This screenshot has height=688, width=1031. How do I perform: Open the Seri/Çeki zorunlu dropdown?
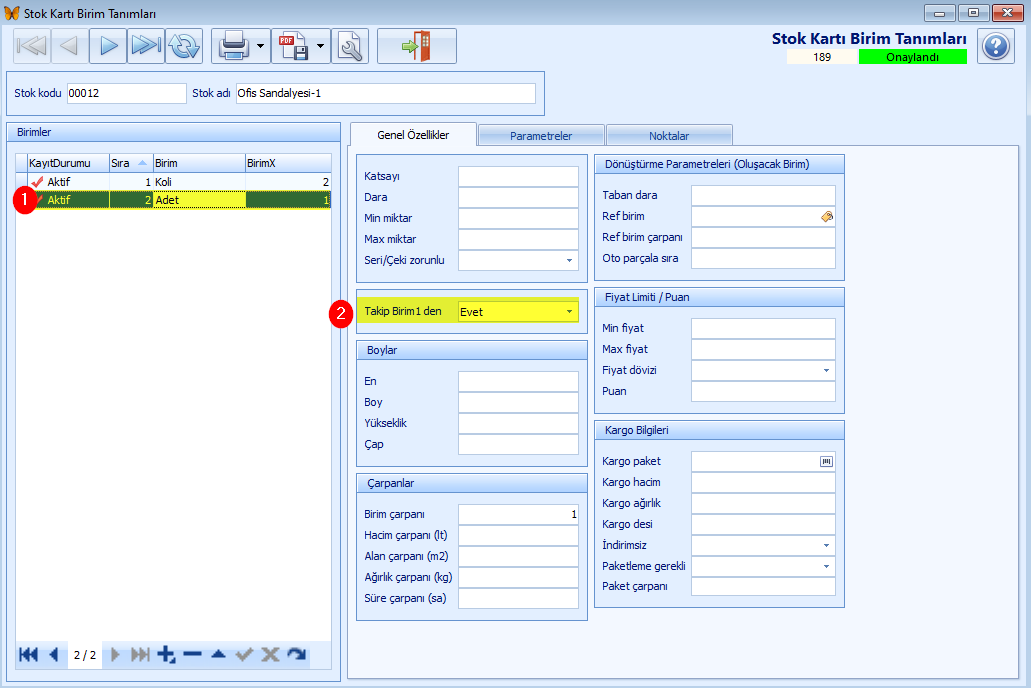click(x=569, y=260)
